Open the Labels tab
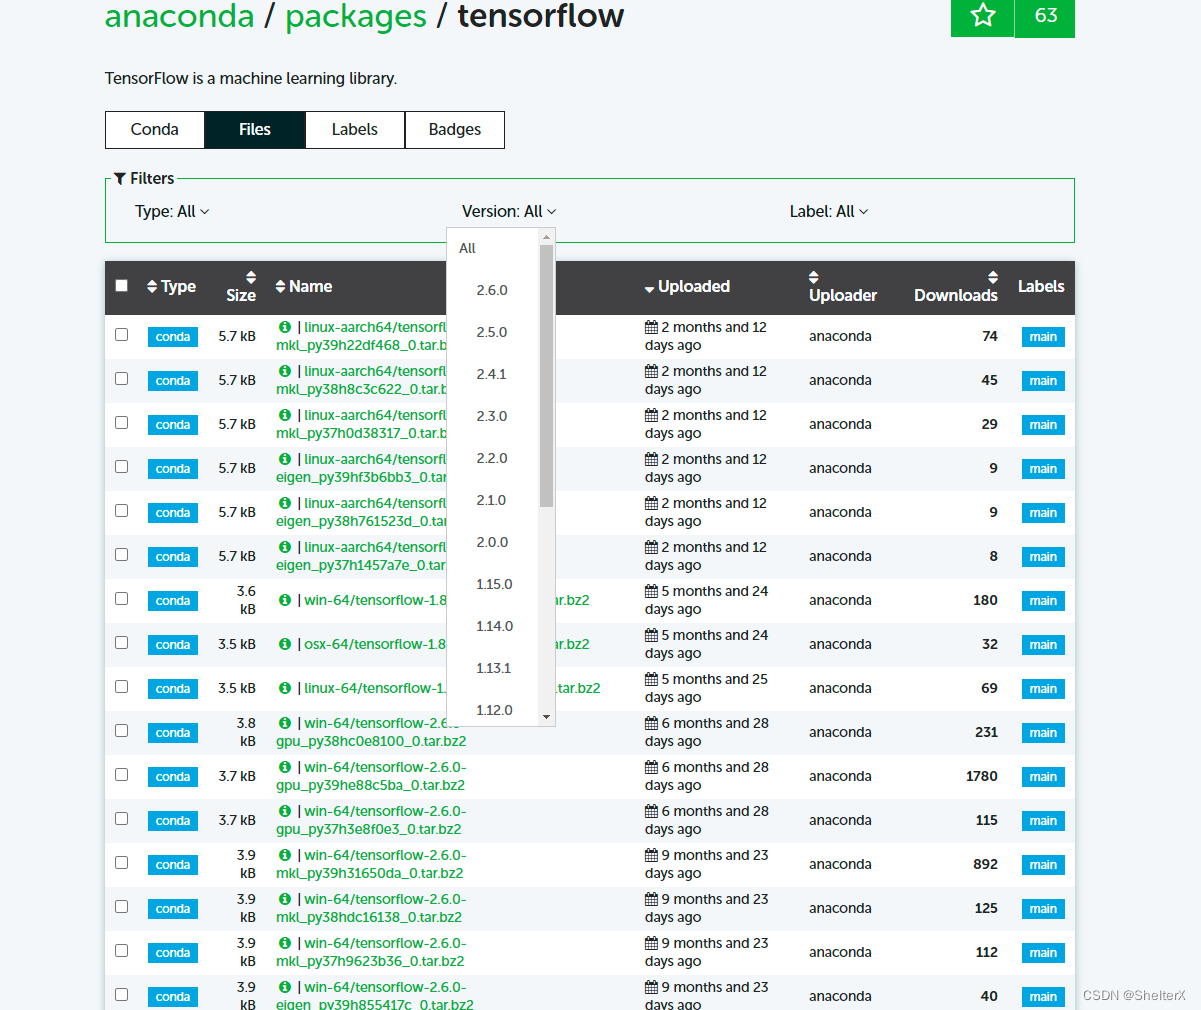 tap(355, 130)
